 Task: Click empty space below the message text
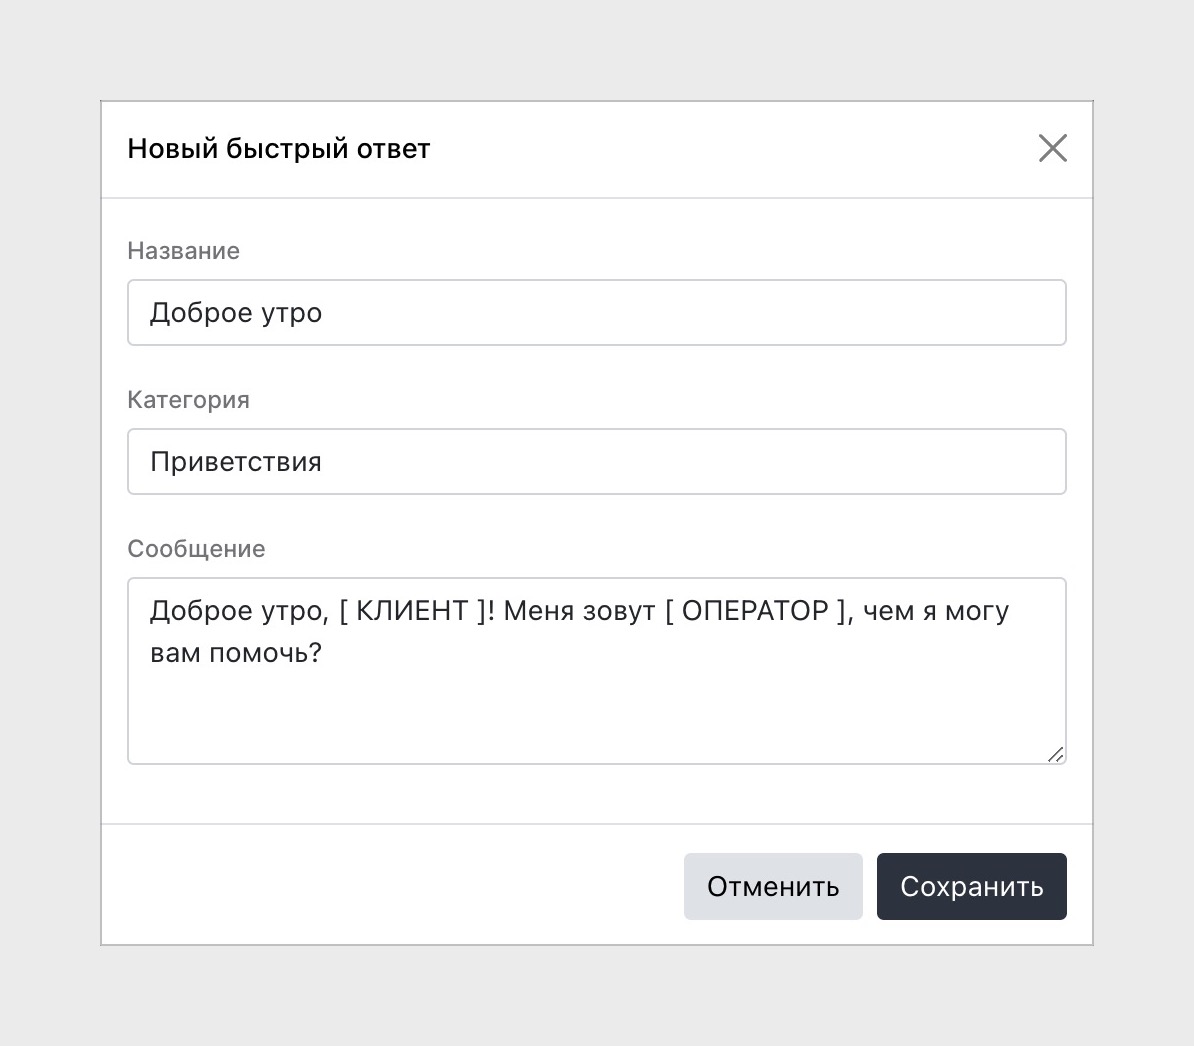point(596,716)
